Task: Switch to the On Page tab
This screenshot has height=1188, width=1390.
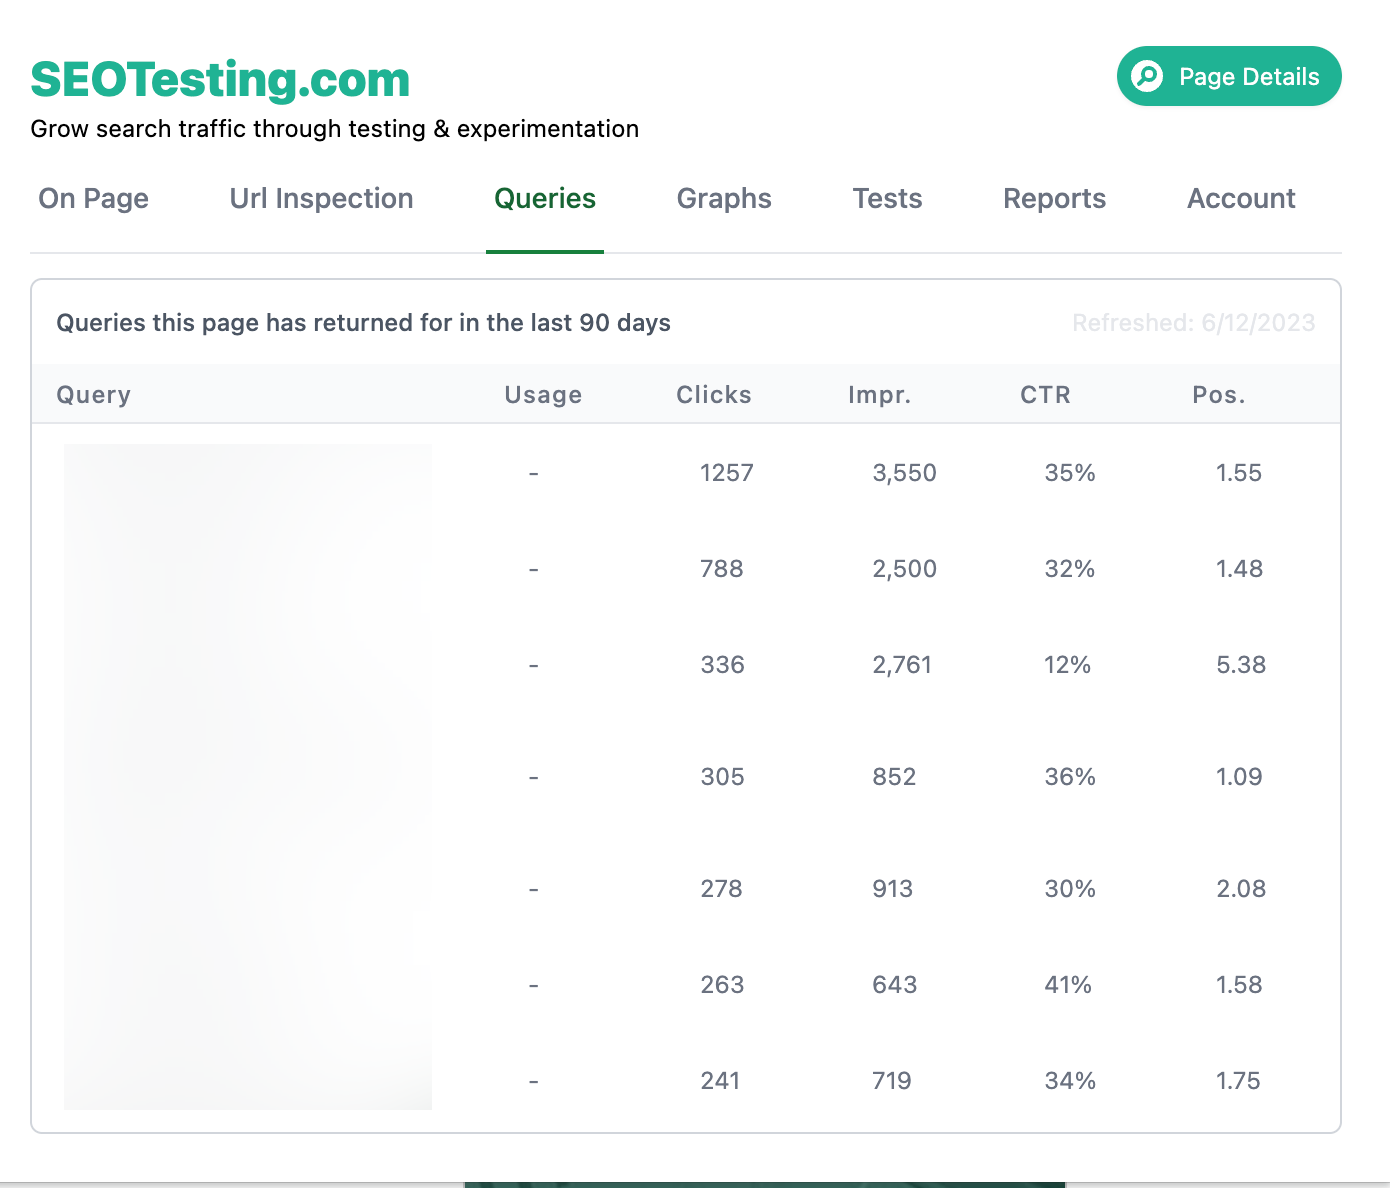Action: (94, 199)
